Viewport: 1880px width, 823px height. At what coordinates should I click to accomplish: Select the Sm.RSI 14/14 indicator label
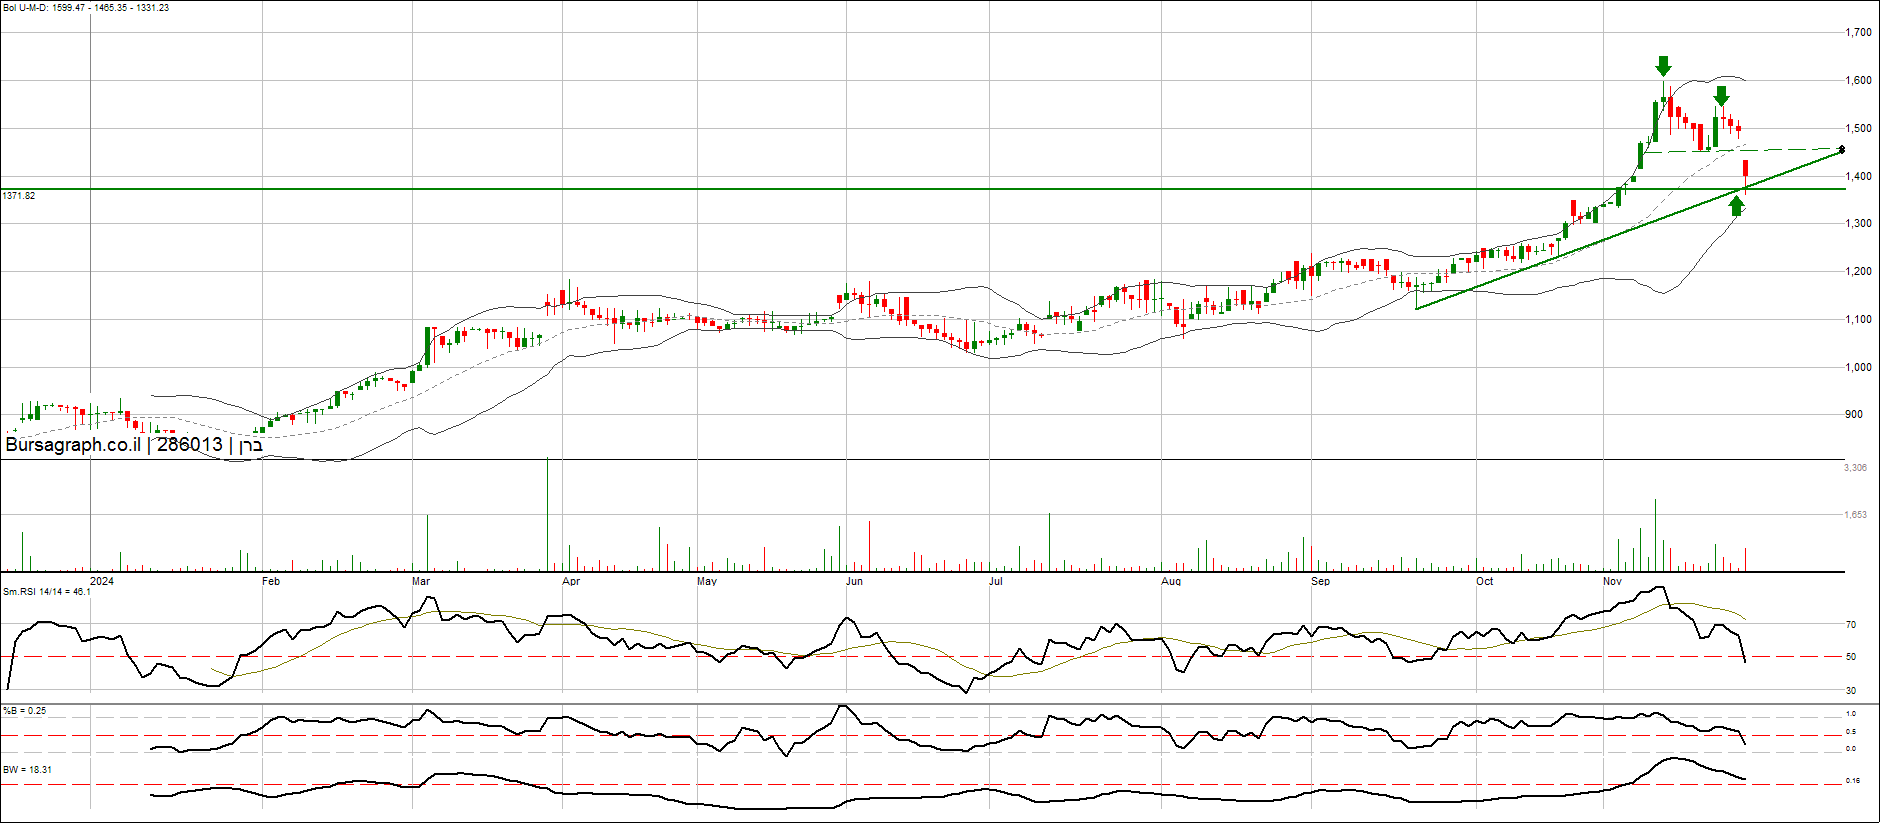[47, 592]
